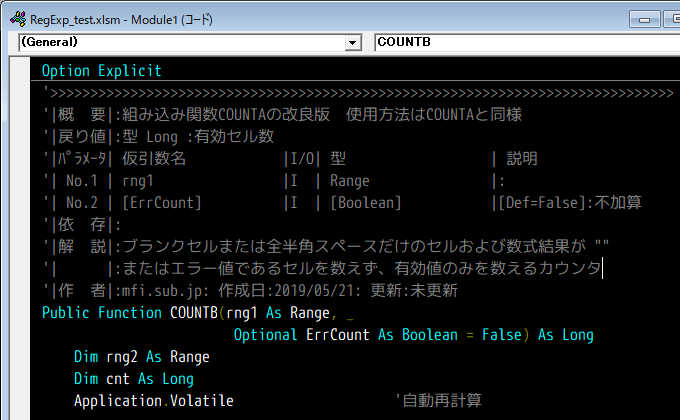Click the 'Optional ErrCount As Boolean = False' line

(413, 335)
